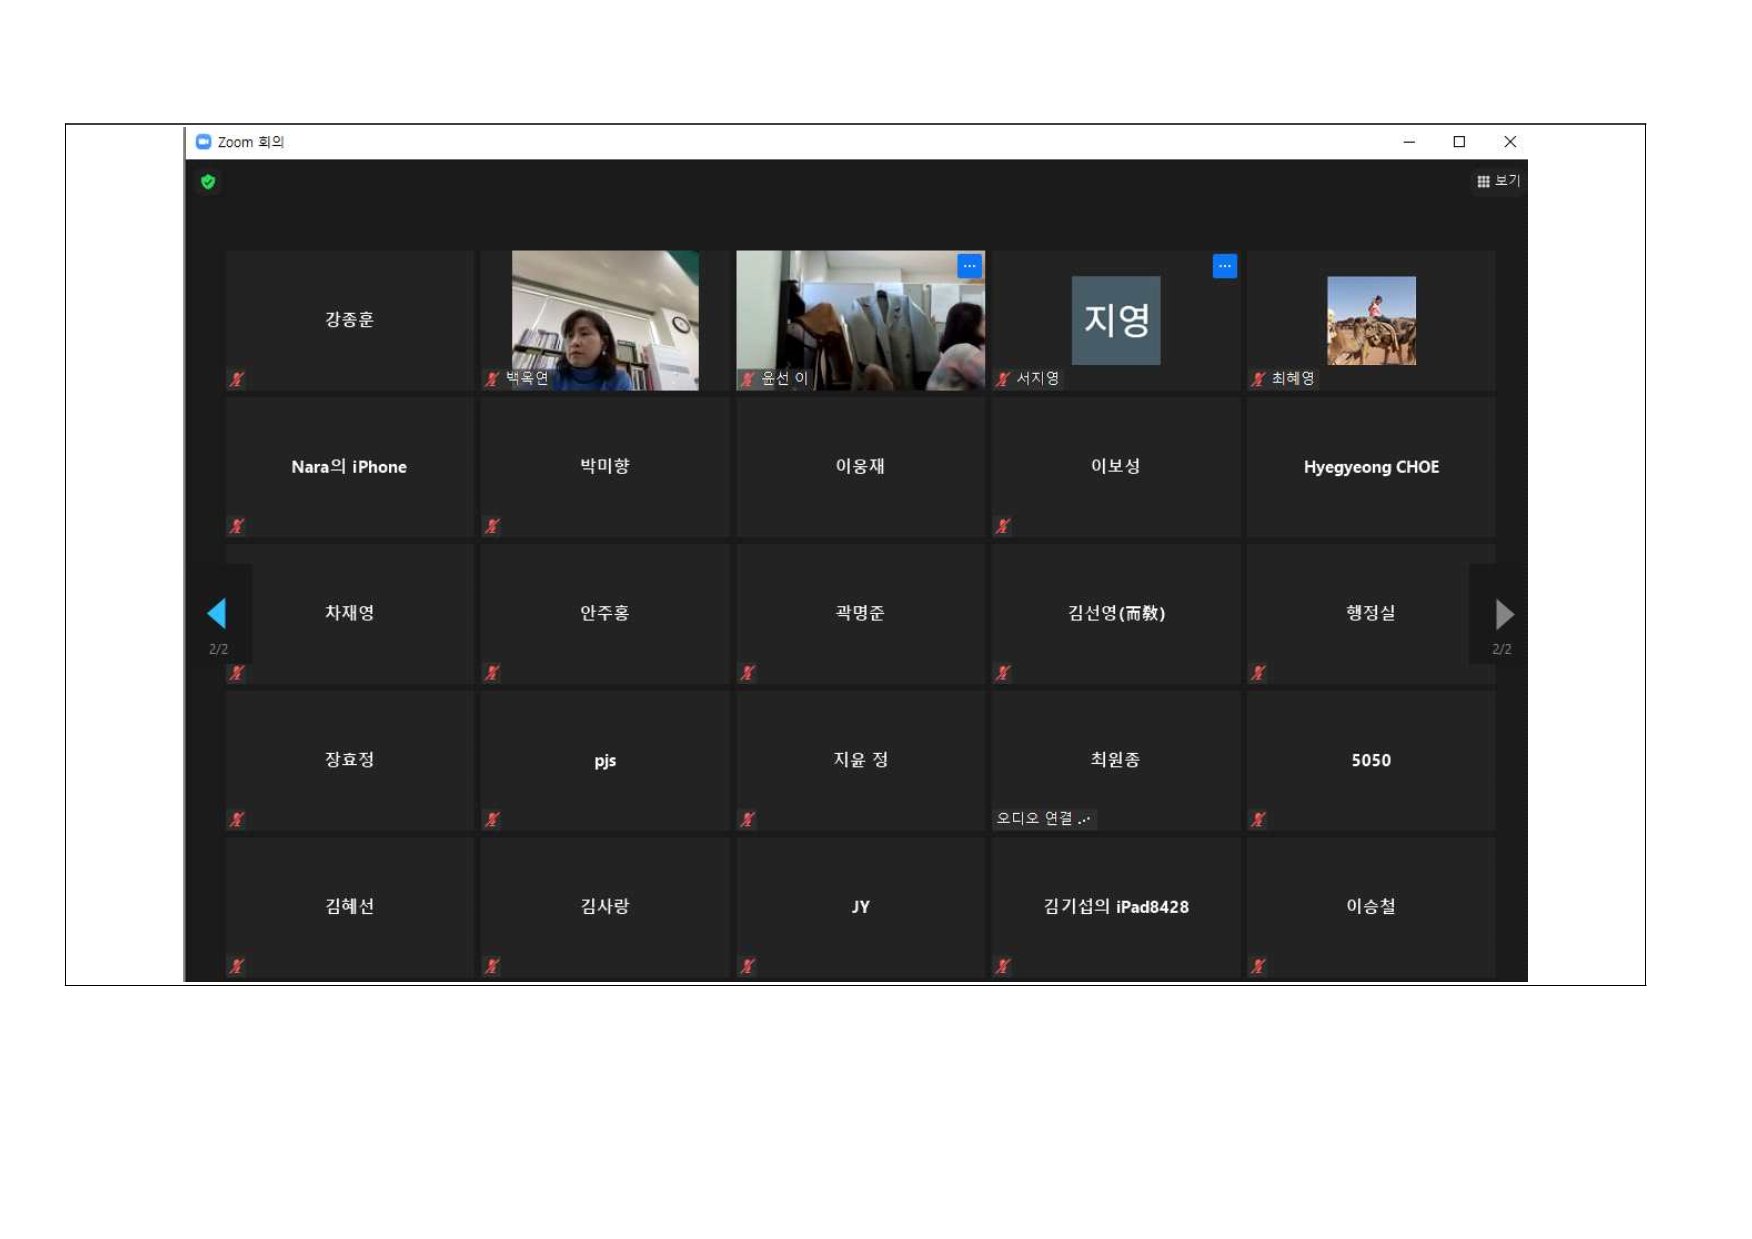Click the 지영 avatar on 서지영 tile

pyautogui.click(x=1115, y=320)
